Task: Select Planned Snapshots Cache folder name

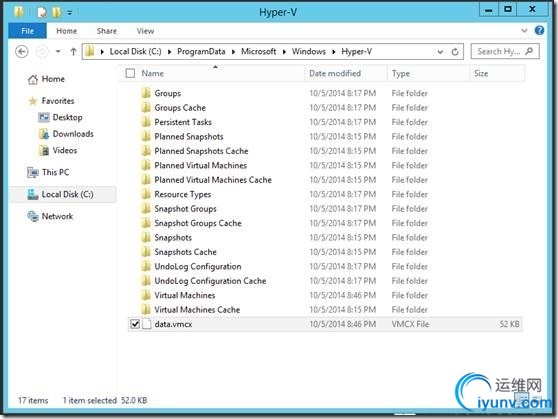Action: point(201,151)
